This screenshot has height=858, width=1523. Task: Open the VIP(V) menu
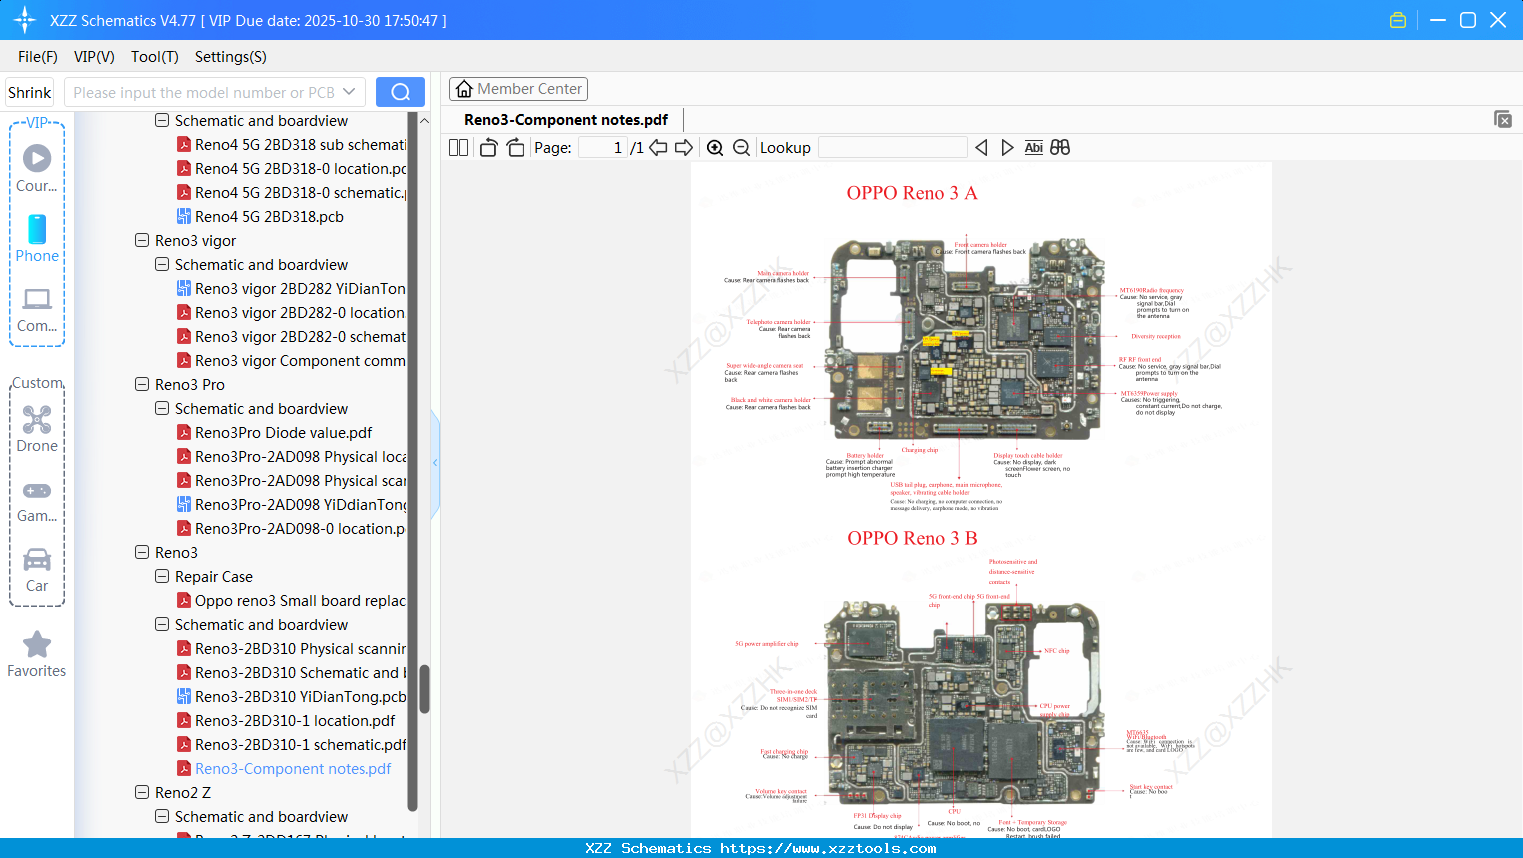94,56
